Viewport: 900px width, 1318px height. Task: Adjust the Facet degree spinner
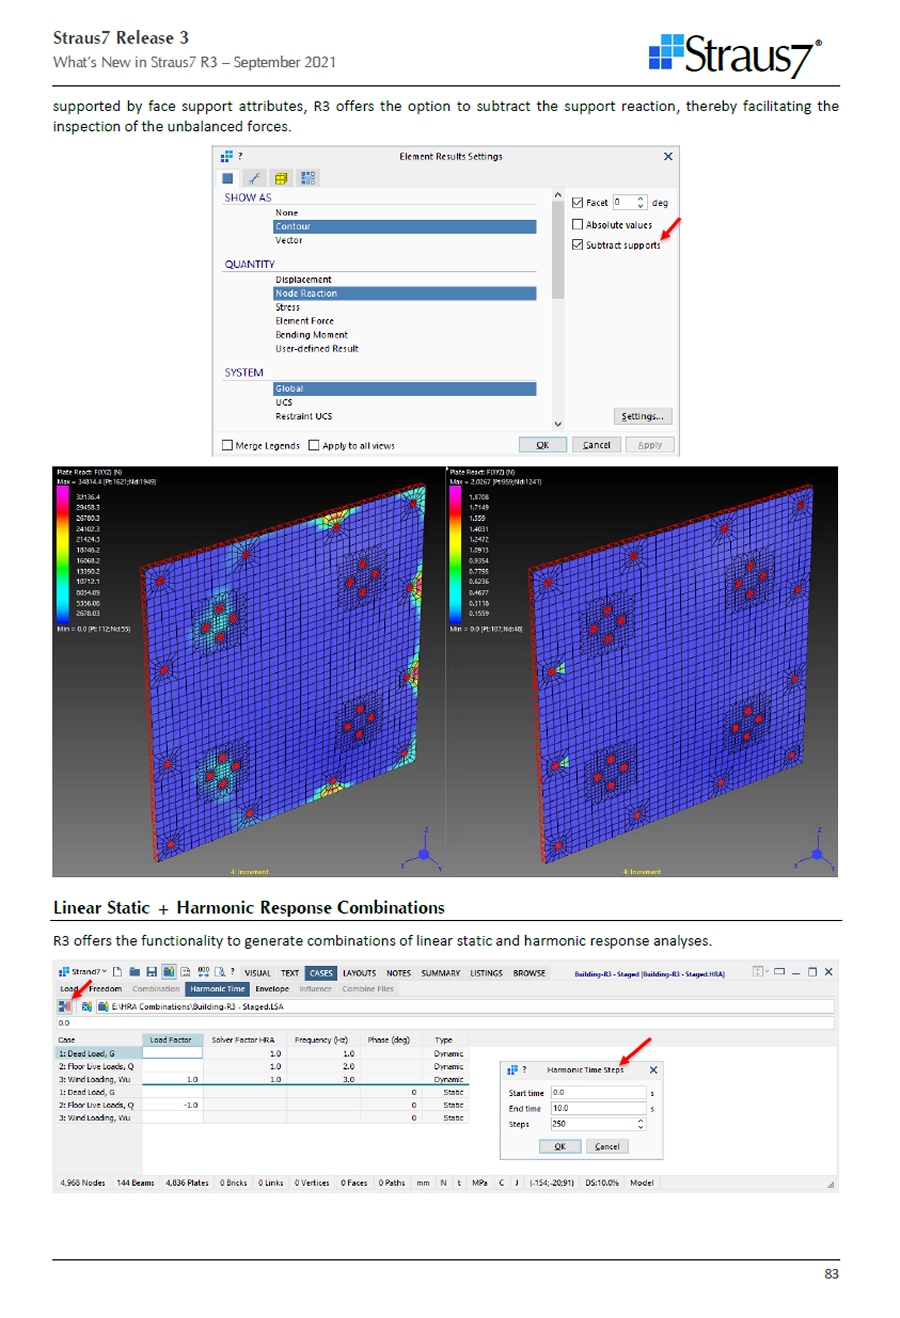(641, 203)
